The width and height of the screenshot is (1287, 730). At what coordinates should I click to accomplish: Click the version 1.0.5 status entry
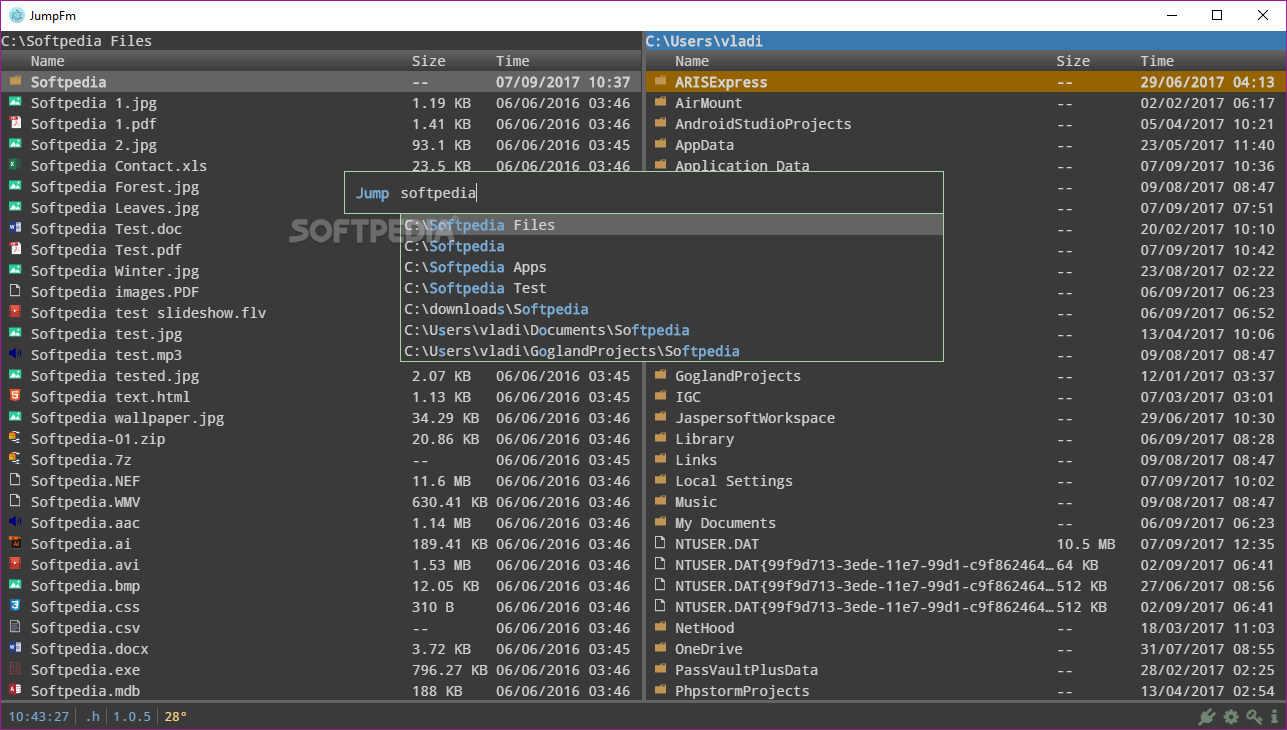click(132, 716)
